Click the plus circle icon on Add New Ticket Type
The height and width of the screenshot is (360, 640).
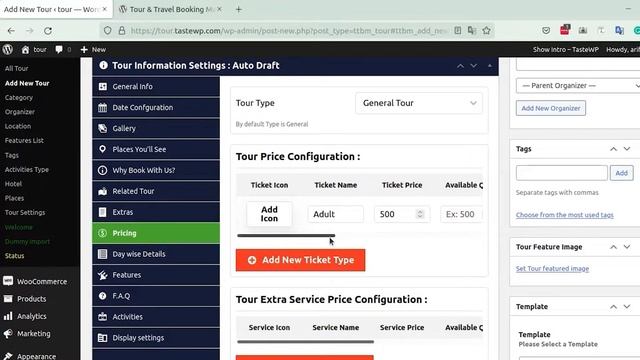click(252, 260)
